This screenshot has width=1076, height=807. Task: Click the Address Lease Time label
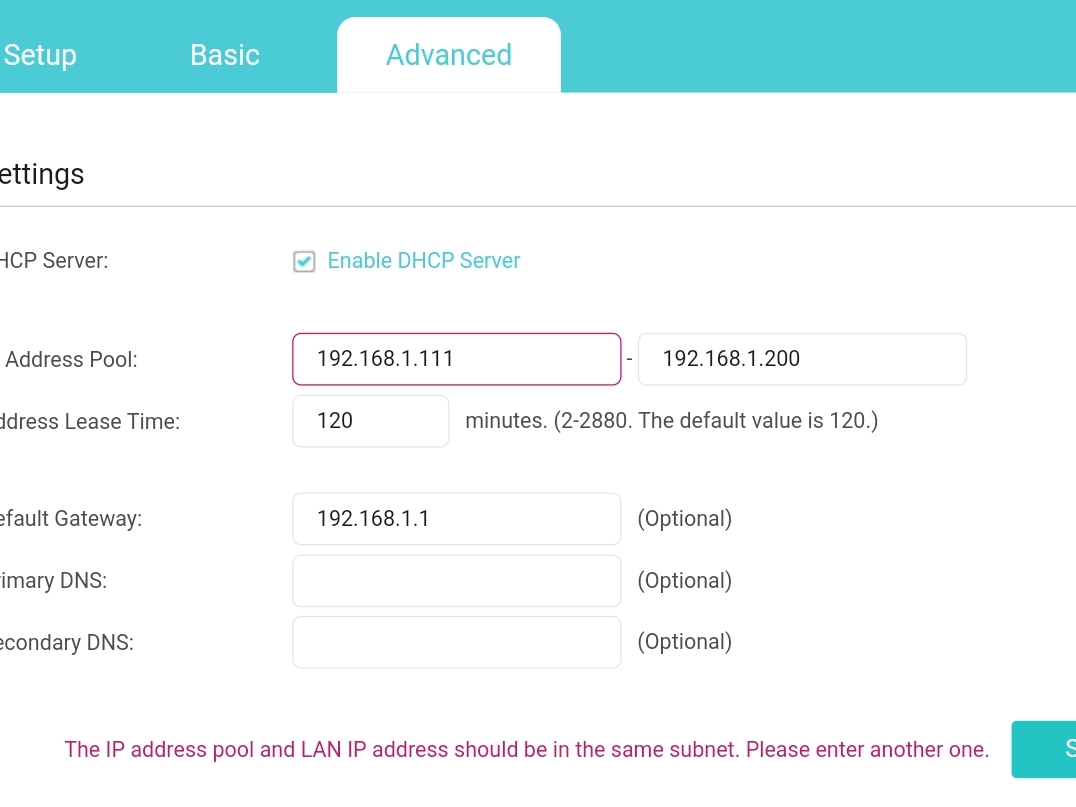[x=89, y=422]
